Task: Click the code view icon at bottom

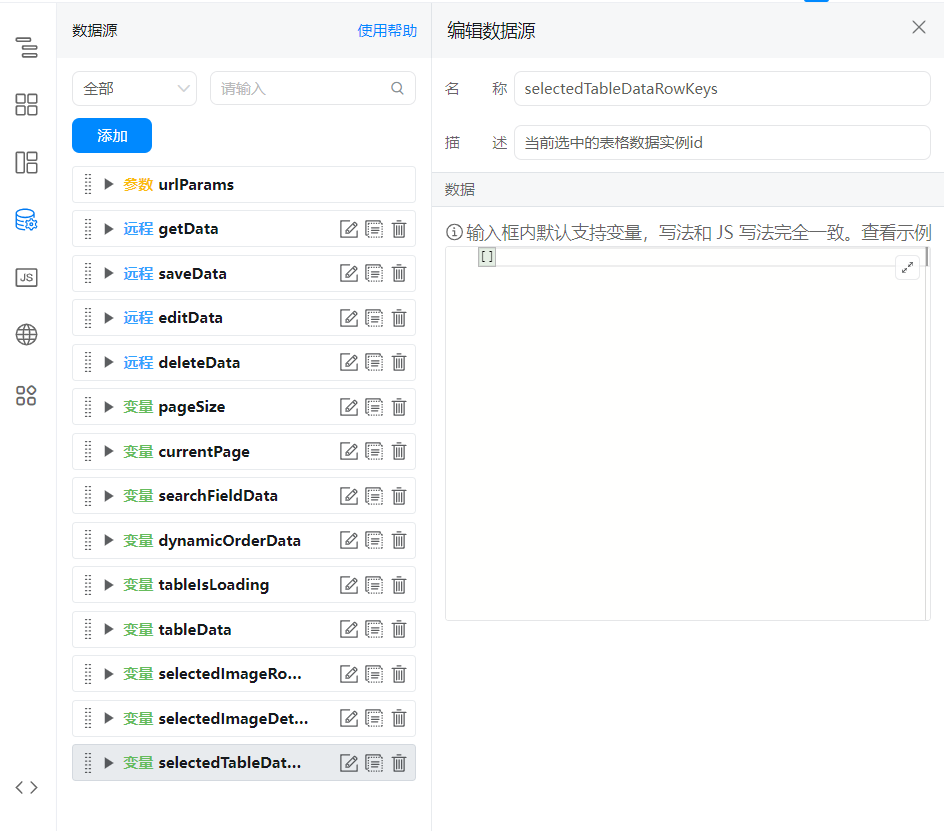Action: pos(27,787)
